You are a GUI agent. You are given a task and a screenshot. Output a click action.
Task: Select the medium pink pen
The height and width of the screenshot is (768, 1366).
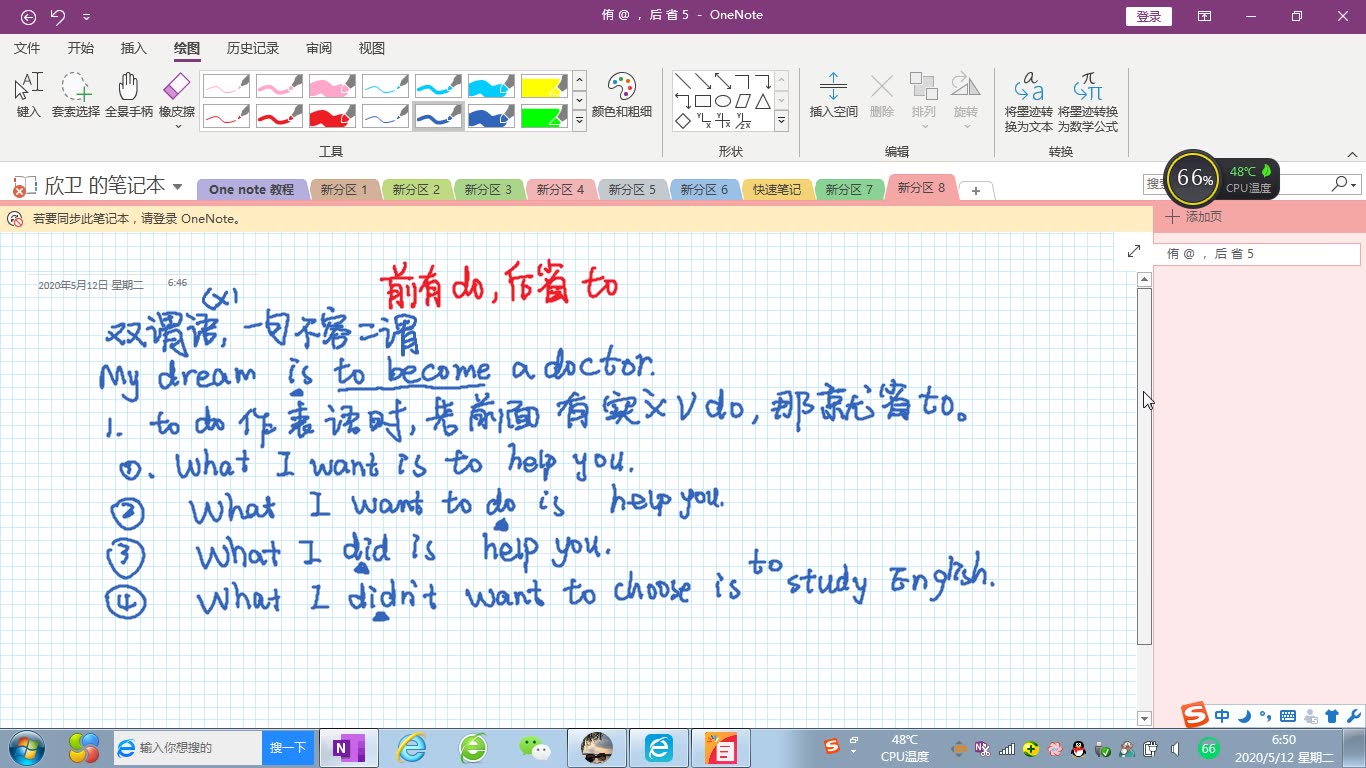point(279,85)
